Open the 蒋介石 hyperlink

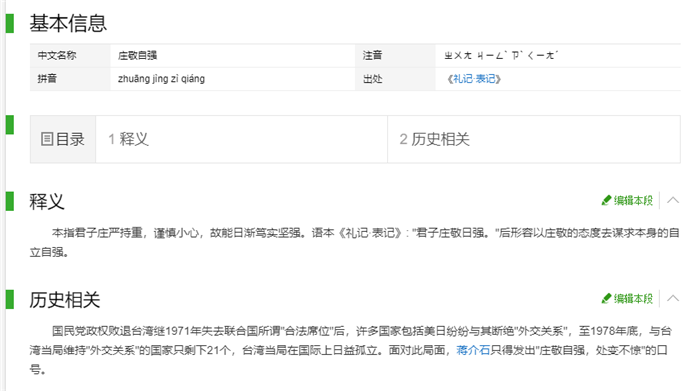[x=473, y=350]
